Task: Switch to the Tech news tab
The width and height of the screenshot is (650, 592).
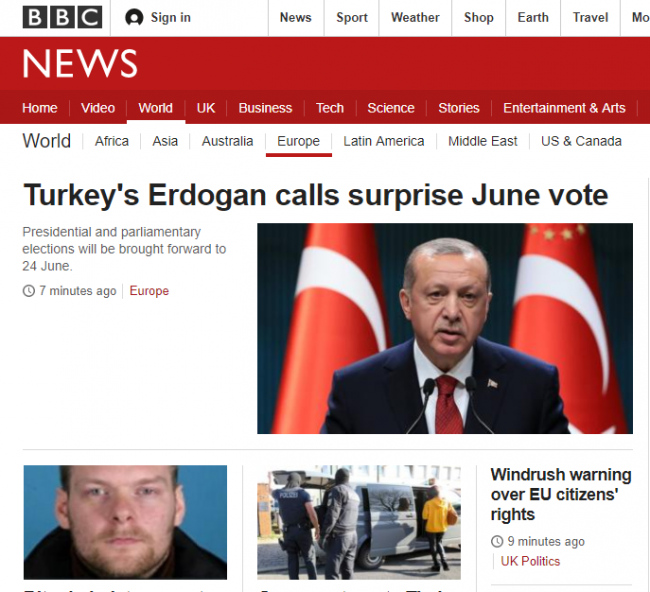Action: [330, 108]
